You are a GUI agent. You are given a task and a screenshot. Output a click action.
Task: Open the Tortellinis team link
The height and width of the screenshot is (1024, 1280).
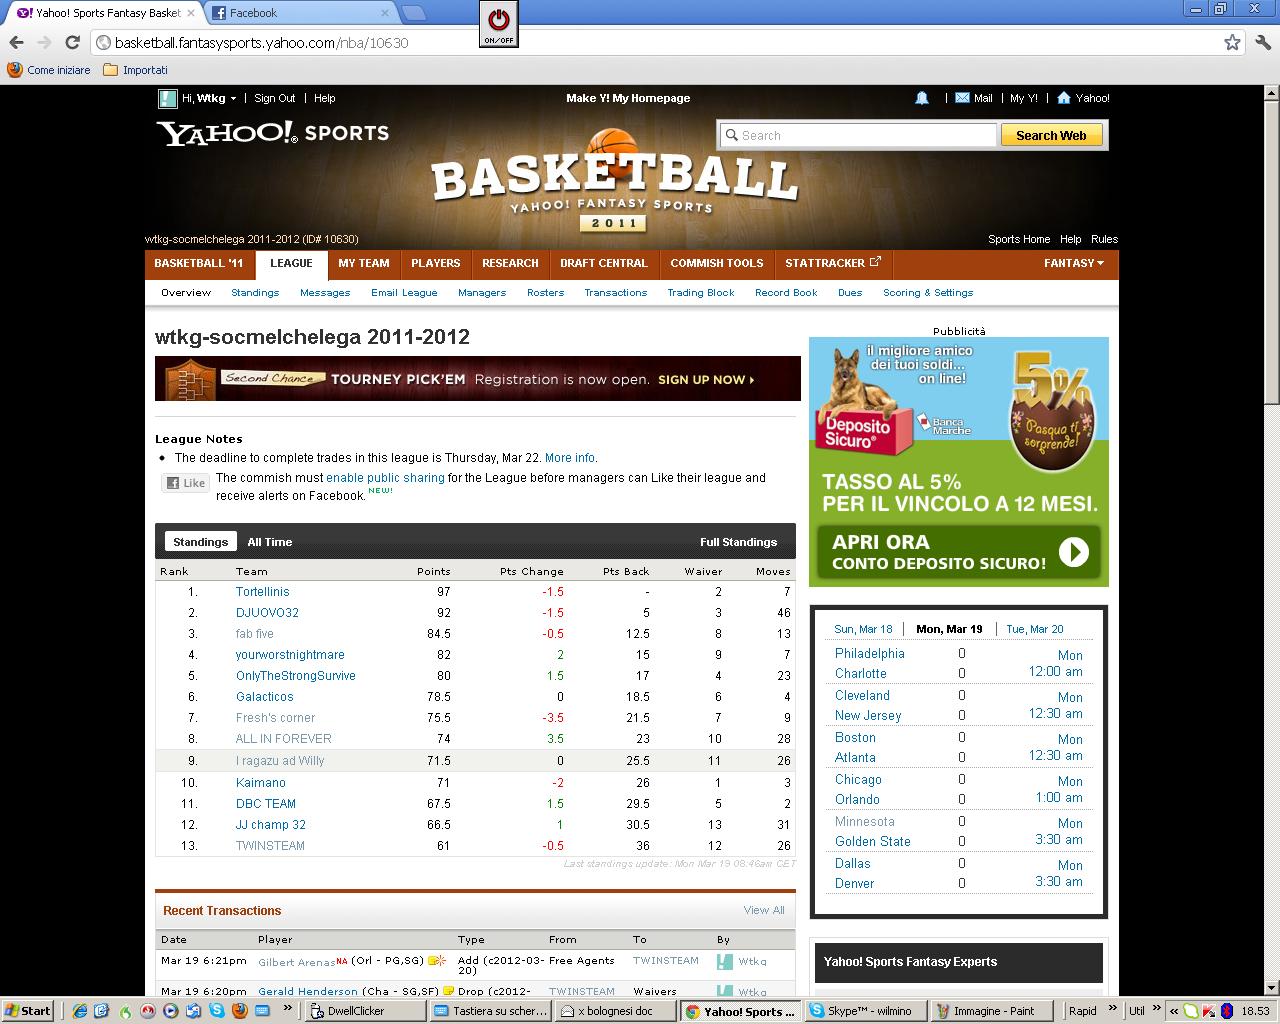262,592
